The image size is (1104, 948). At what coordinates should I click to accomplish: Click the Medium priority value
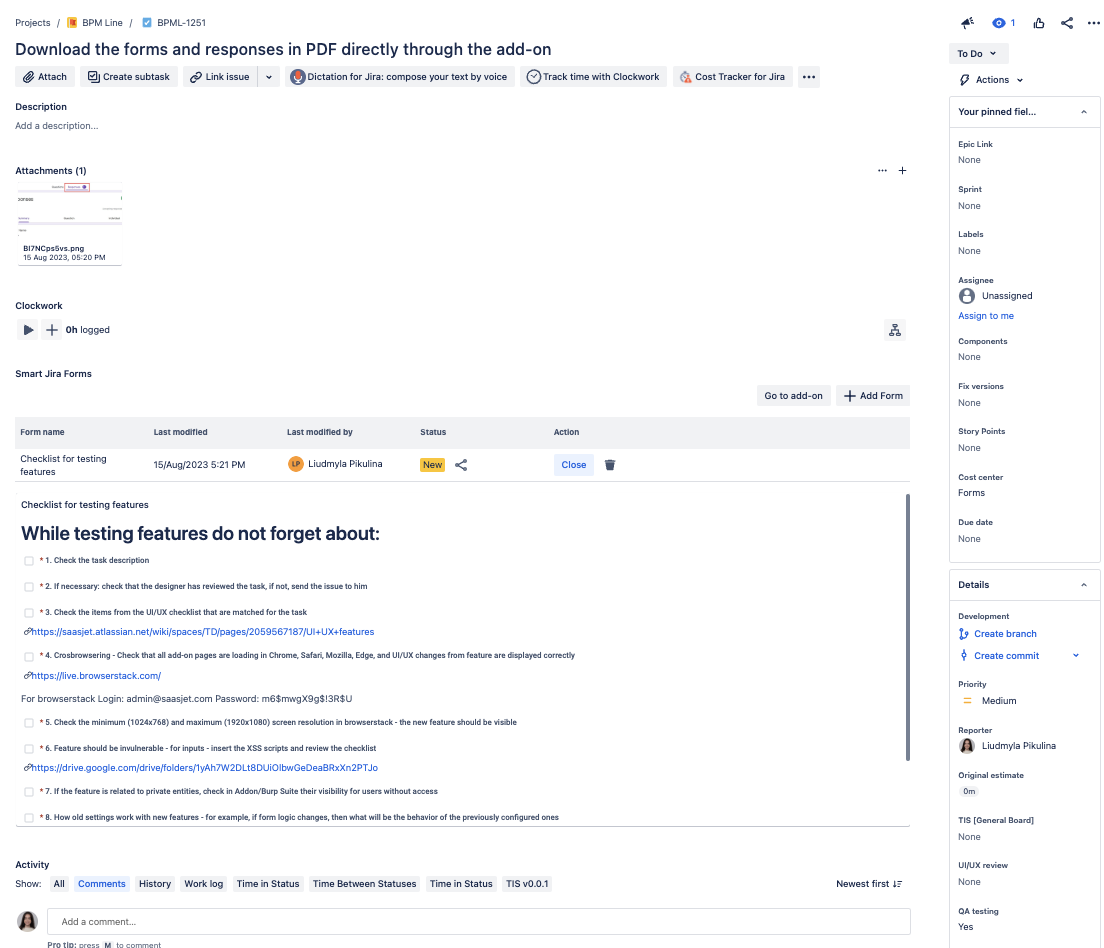pos(998,701)
